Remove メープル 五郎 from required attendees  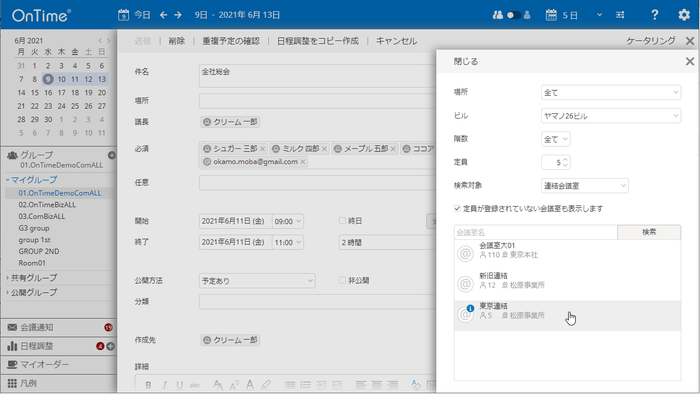393,149
